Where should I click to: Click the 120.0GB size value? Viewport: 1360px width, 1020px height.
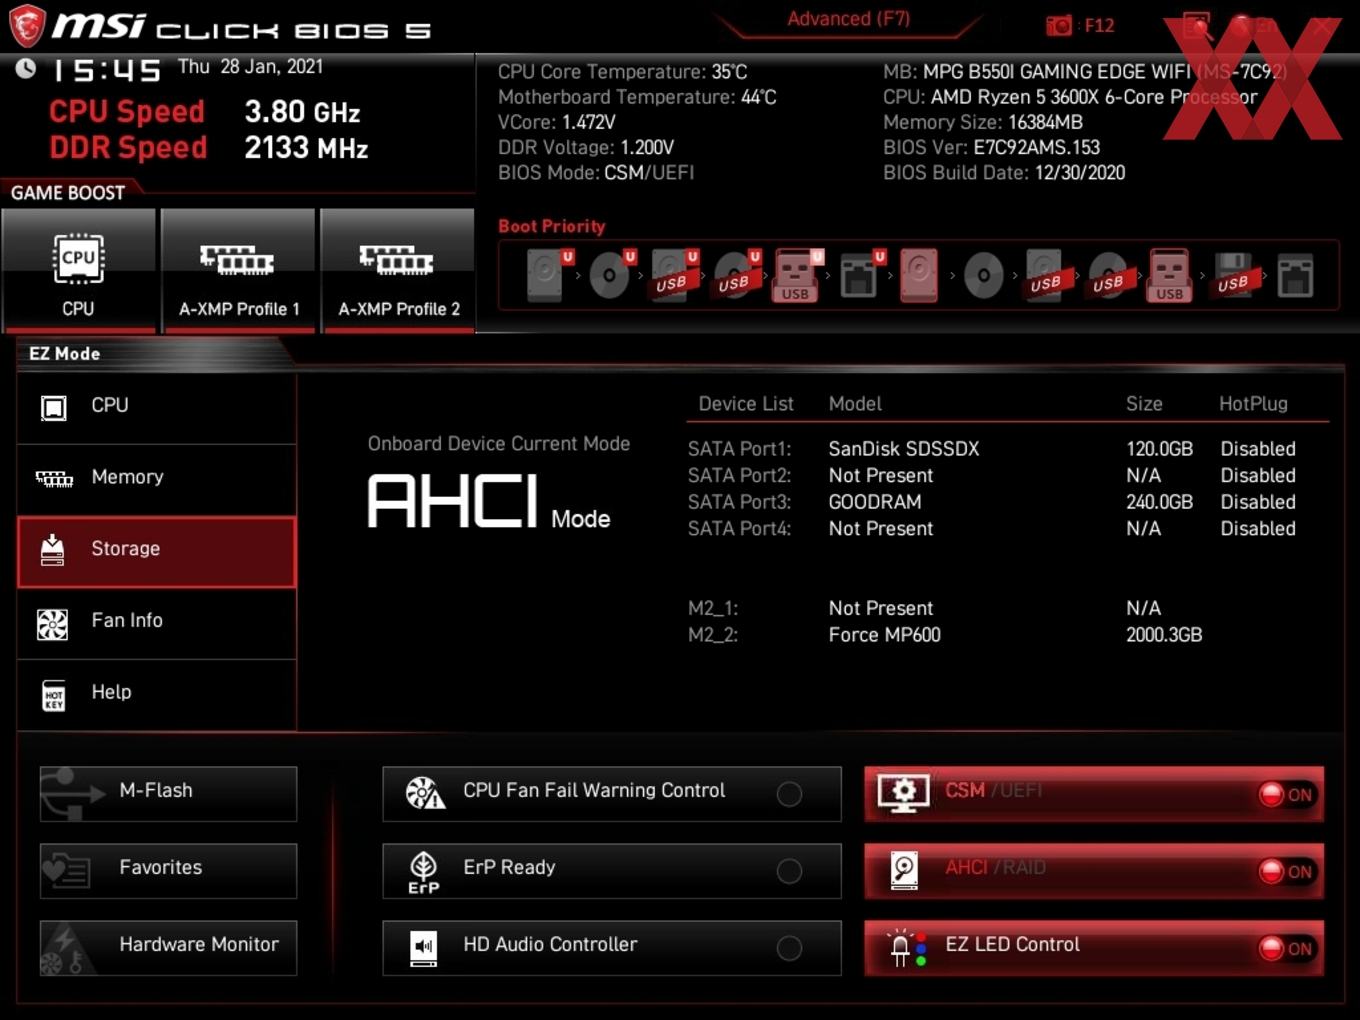click(1159, 449)
